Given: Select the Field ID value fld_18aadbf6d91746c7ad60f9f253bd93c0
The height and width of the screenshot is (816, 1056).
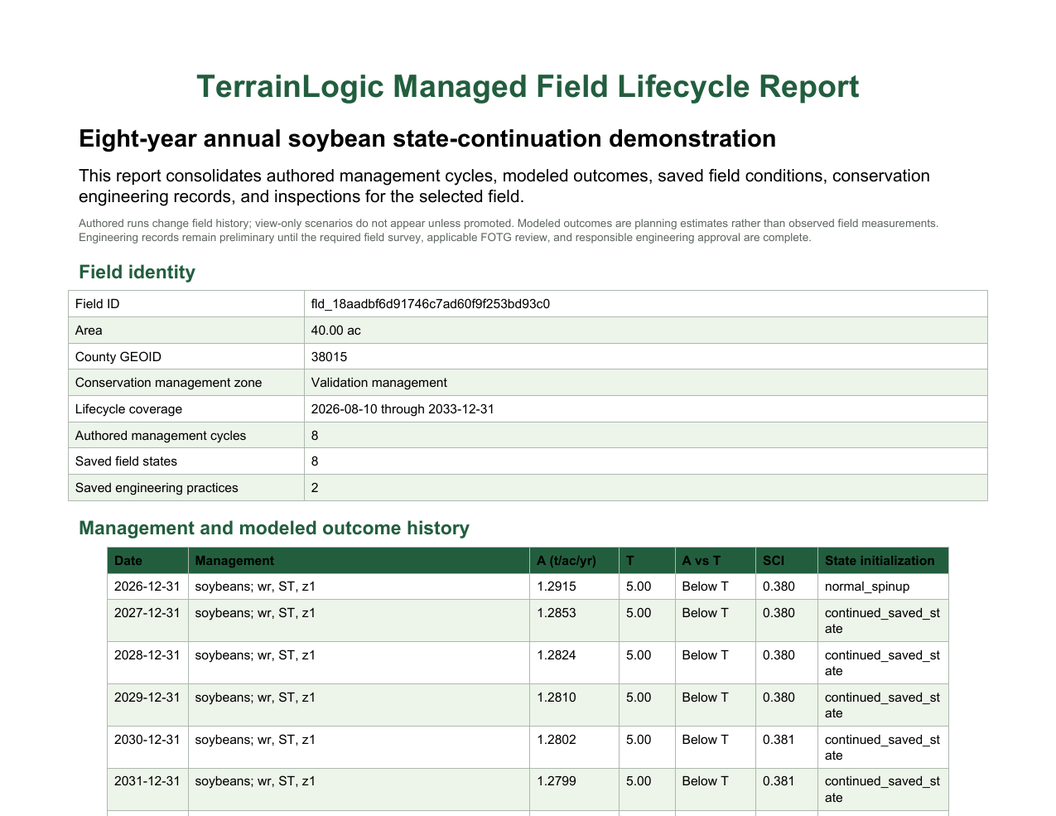Looking at the screenshot, I should tap(430, 304).
